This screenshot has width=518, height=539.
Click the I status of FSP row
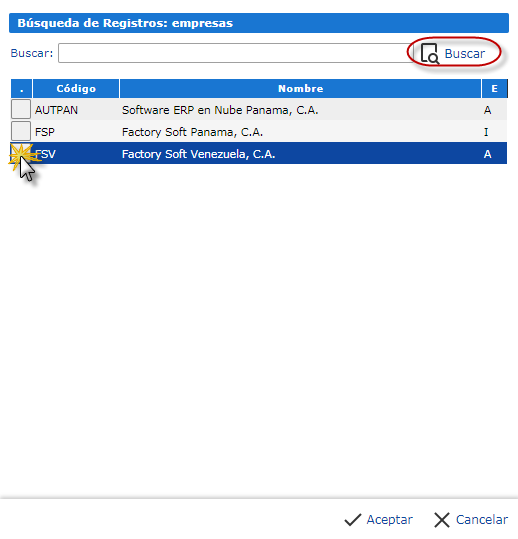486,132
